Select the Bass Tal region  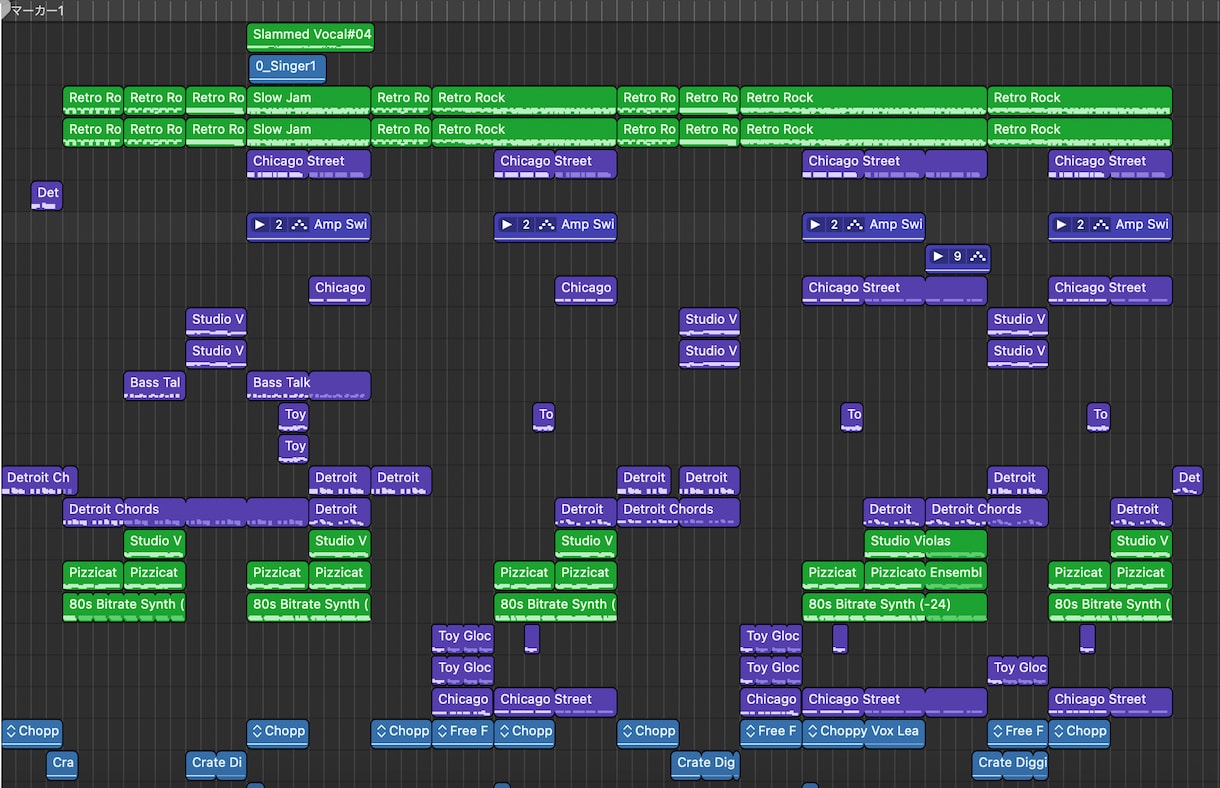pos(155,386)
